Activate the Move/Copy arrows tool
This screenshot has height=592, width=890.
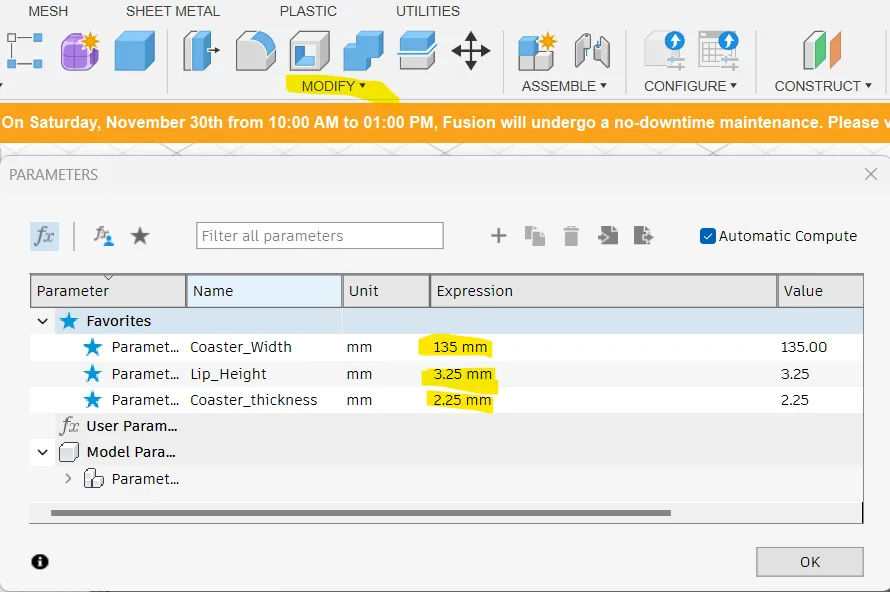[x=471, y=51]
